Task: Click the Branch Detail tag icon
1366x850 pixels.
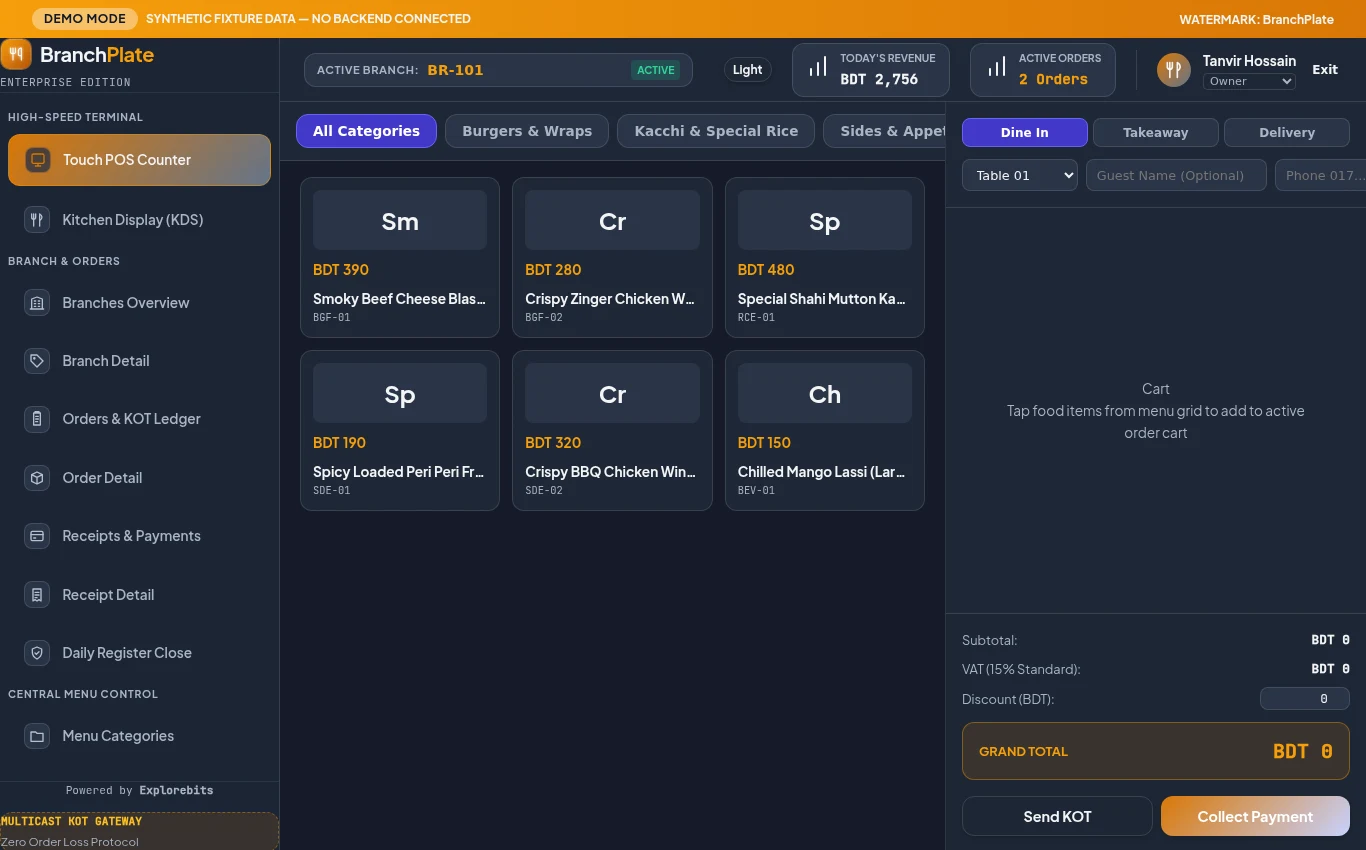Action: (x=37, y=361)
